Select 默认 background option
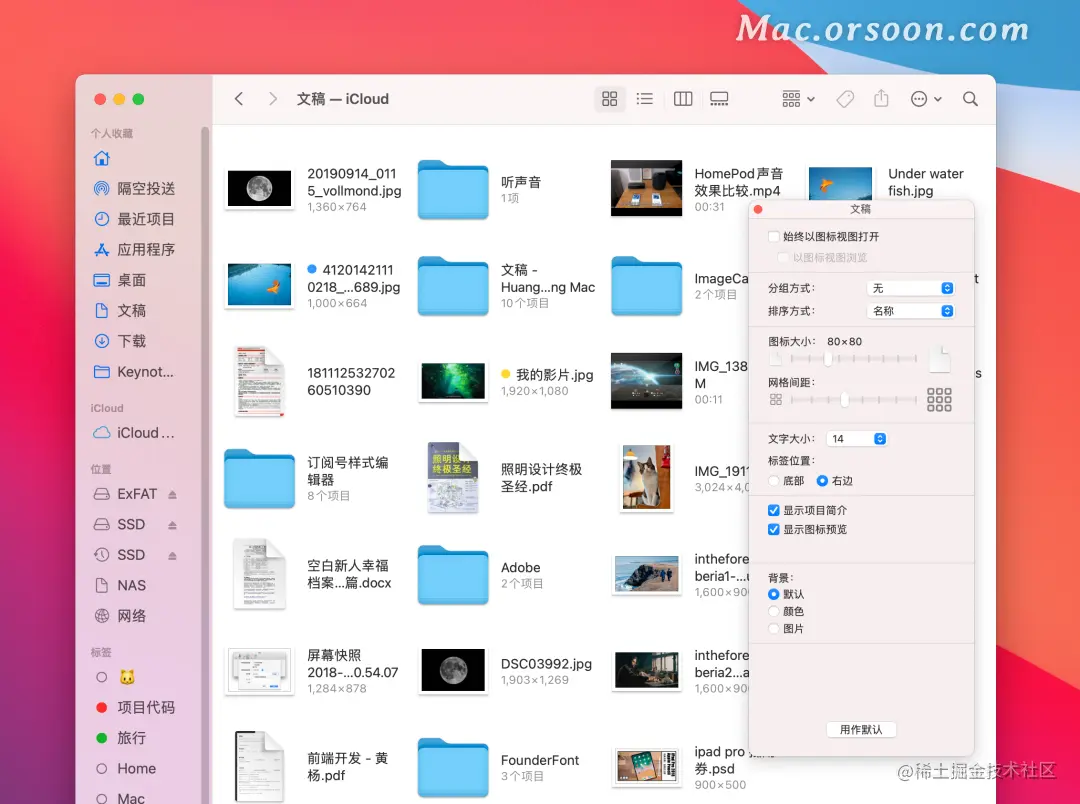Viewport: 1080px width, 804px height. coord(773,594)
